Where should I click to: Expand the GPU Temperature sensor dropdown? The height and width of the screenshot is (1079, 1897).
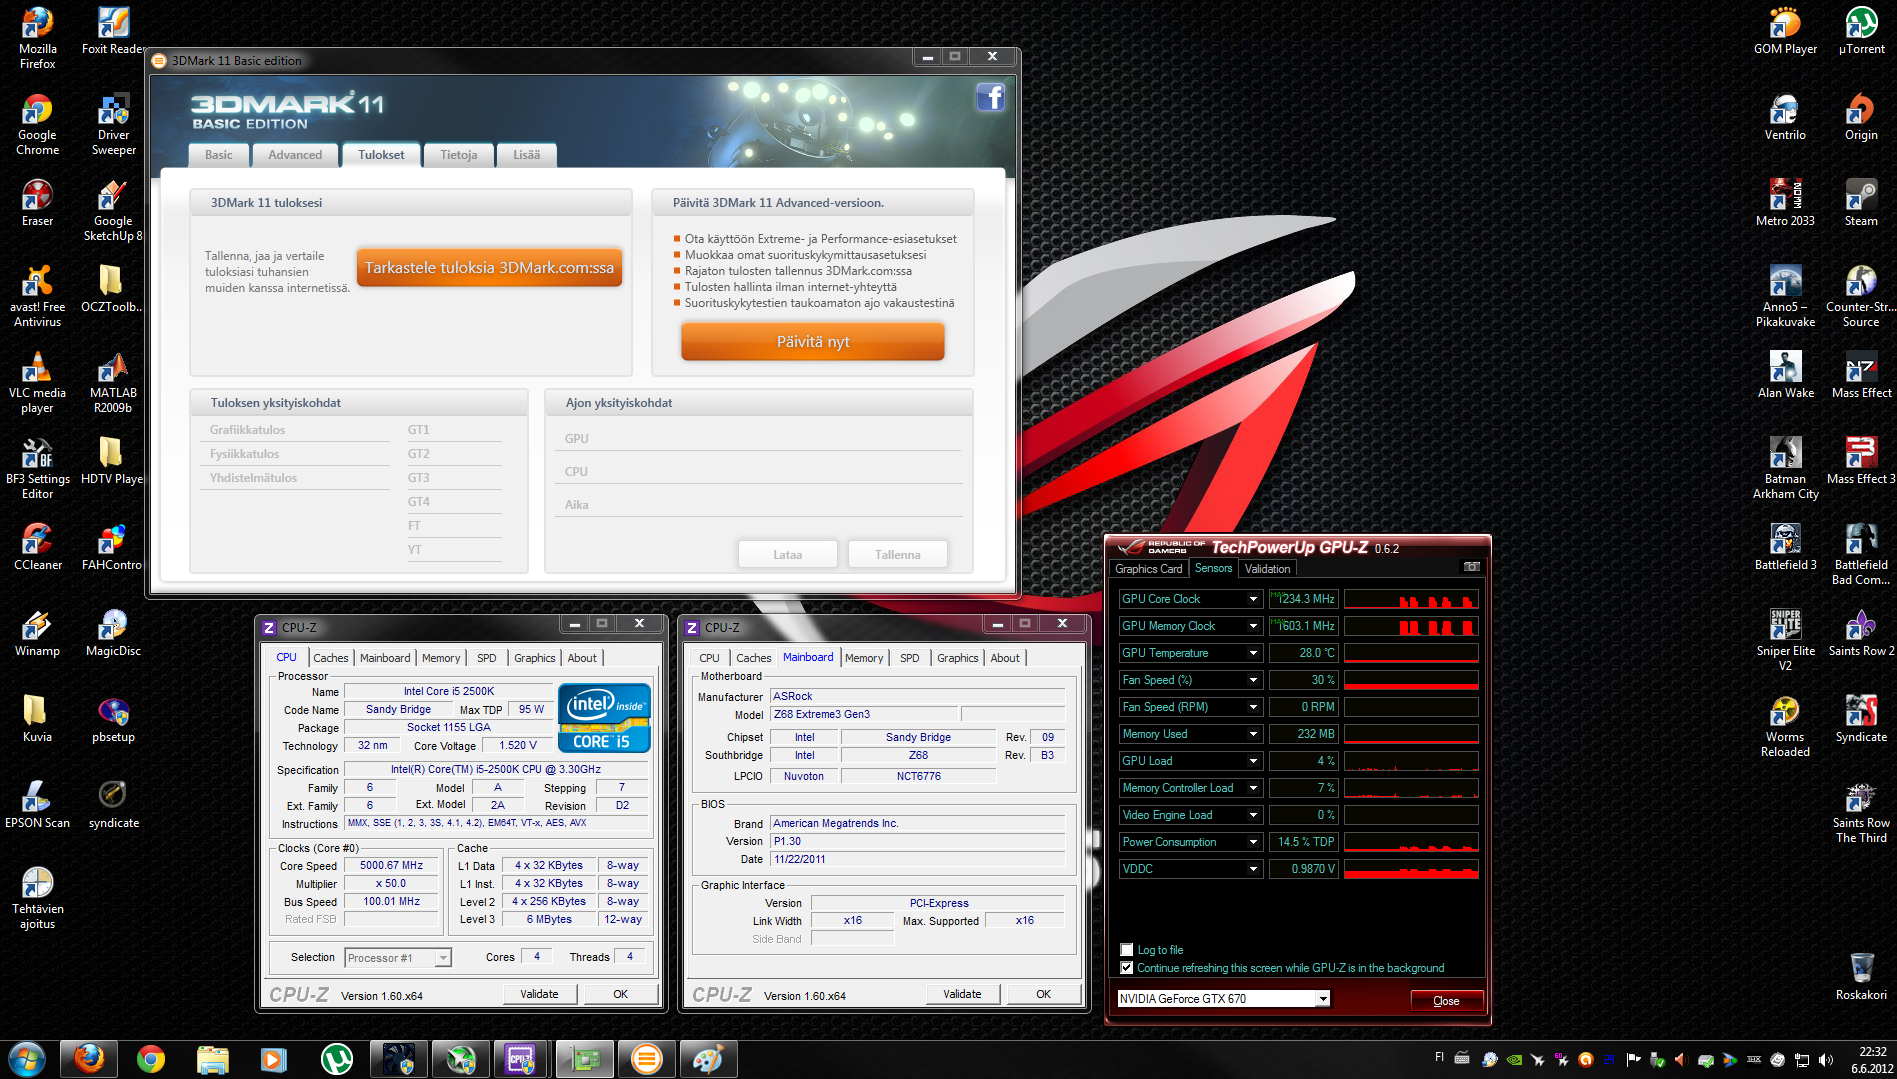coord(1253,653)
